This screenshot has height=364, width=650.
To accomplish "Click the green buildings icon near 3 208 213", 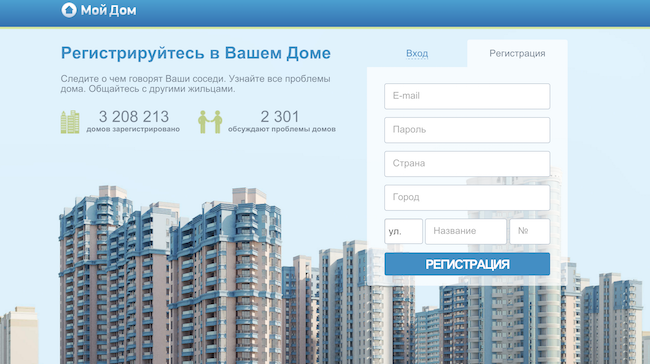I will [x=70, y=122].
